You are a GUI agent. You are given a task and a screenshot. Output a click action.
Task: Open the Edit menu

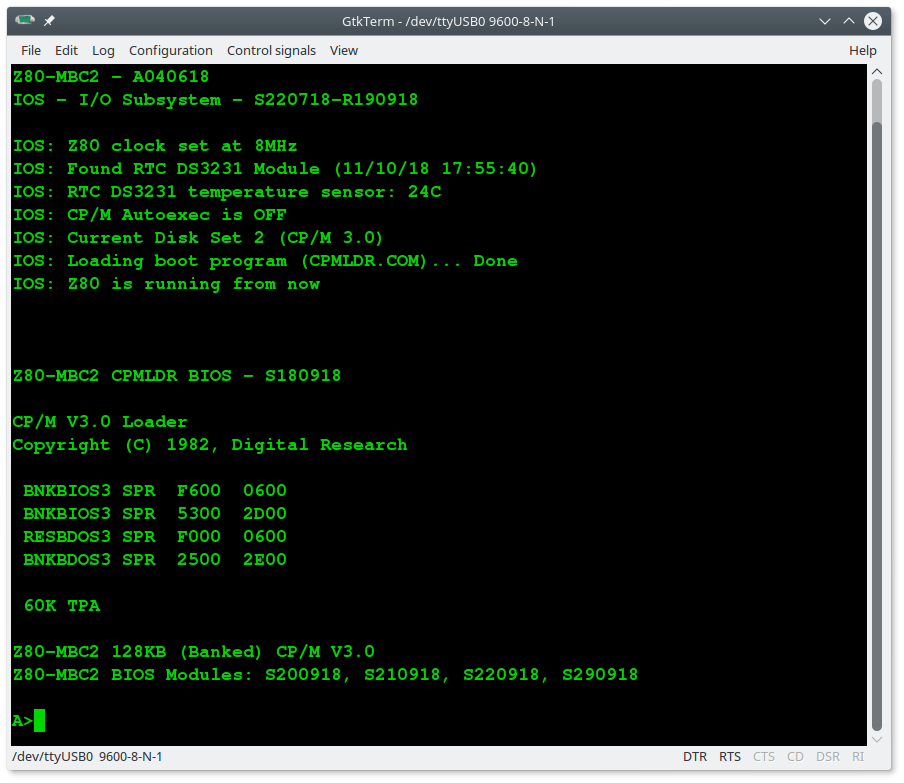[66, 51]
